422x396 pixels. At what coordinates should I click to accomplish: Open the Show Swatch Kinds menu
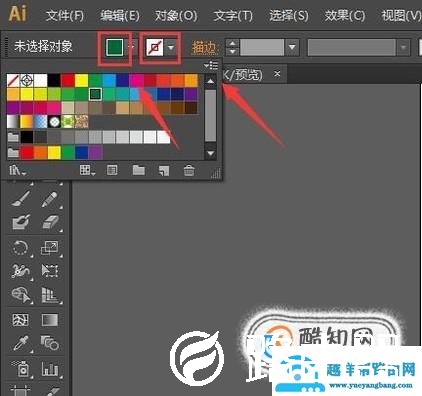click(x=87, y=171)
